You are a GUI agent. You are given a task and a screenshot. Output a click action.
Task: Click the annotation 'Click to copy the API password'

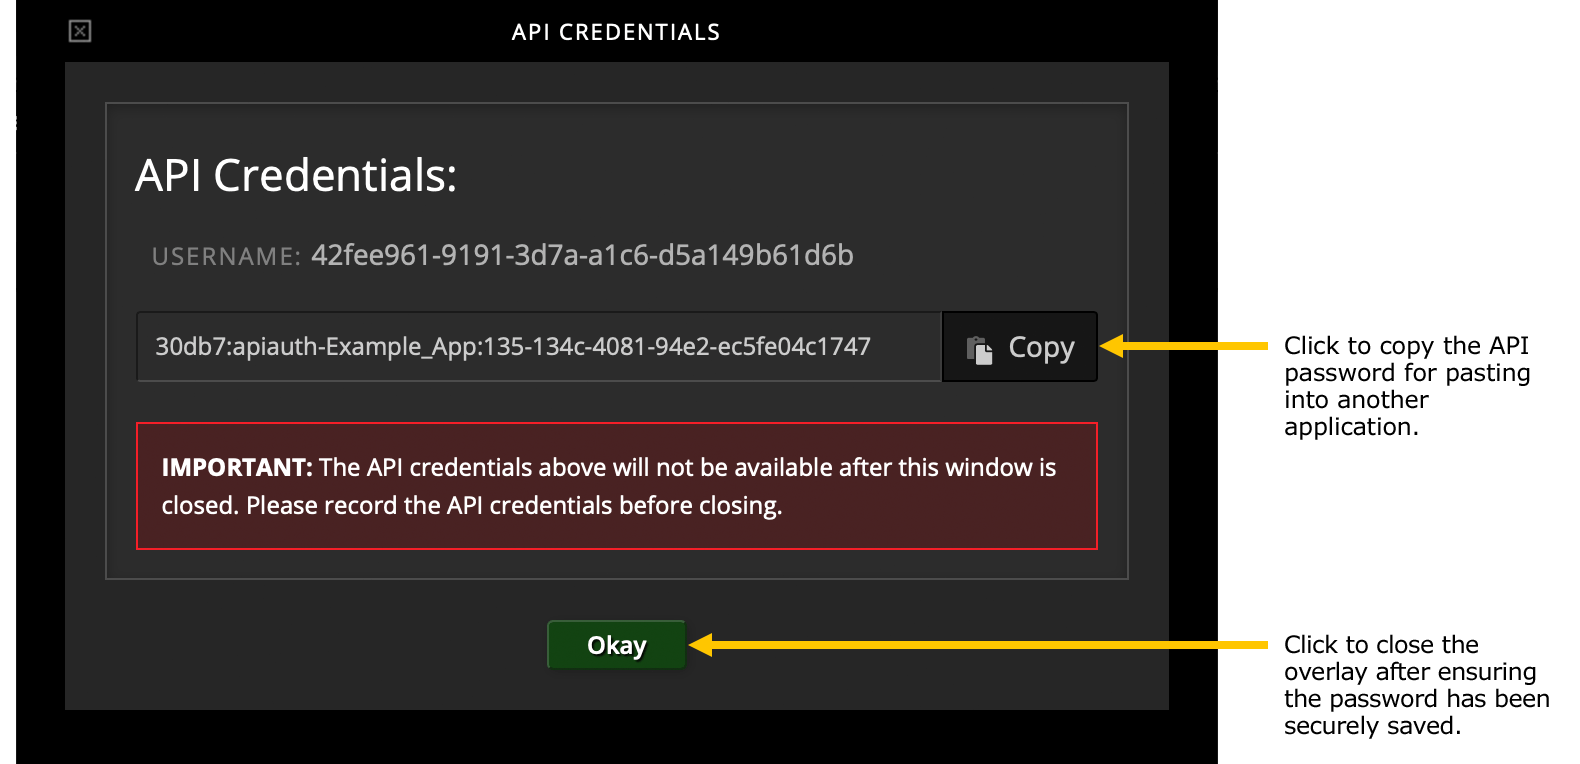click(1406, 359)
